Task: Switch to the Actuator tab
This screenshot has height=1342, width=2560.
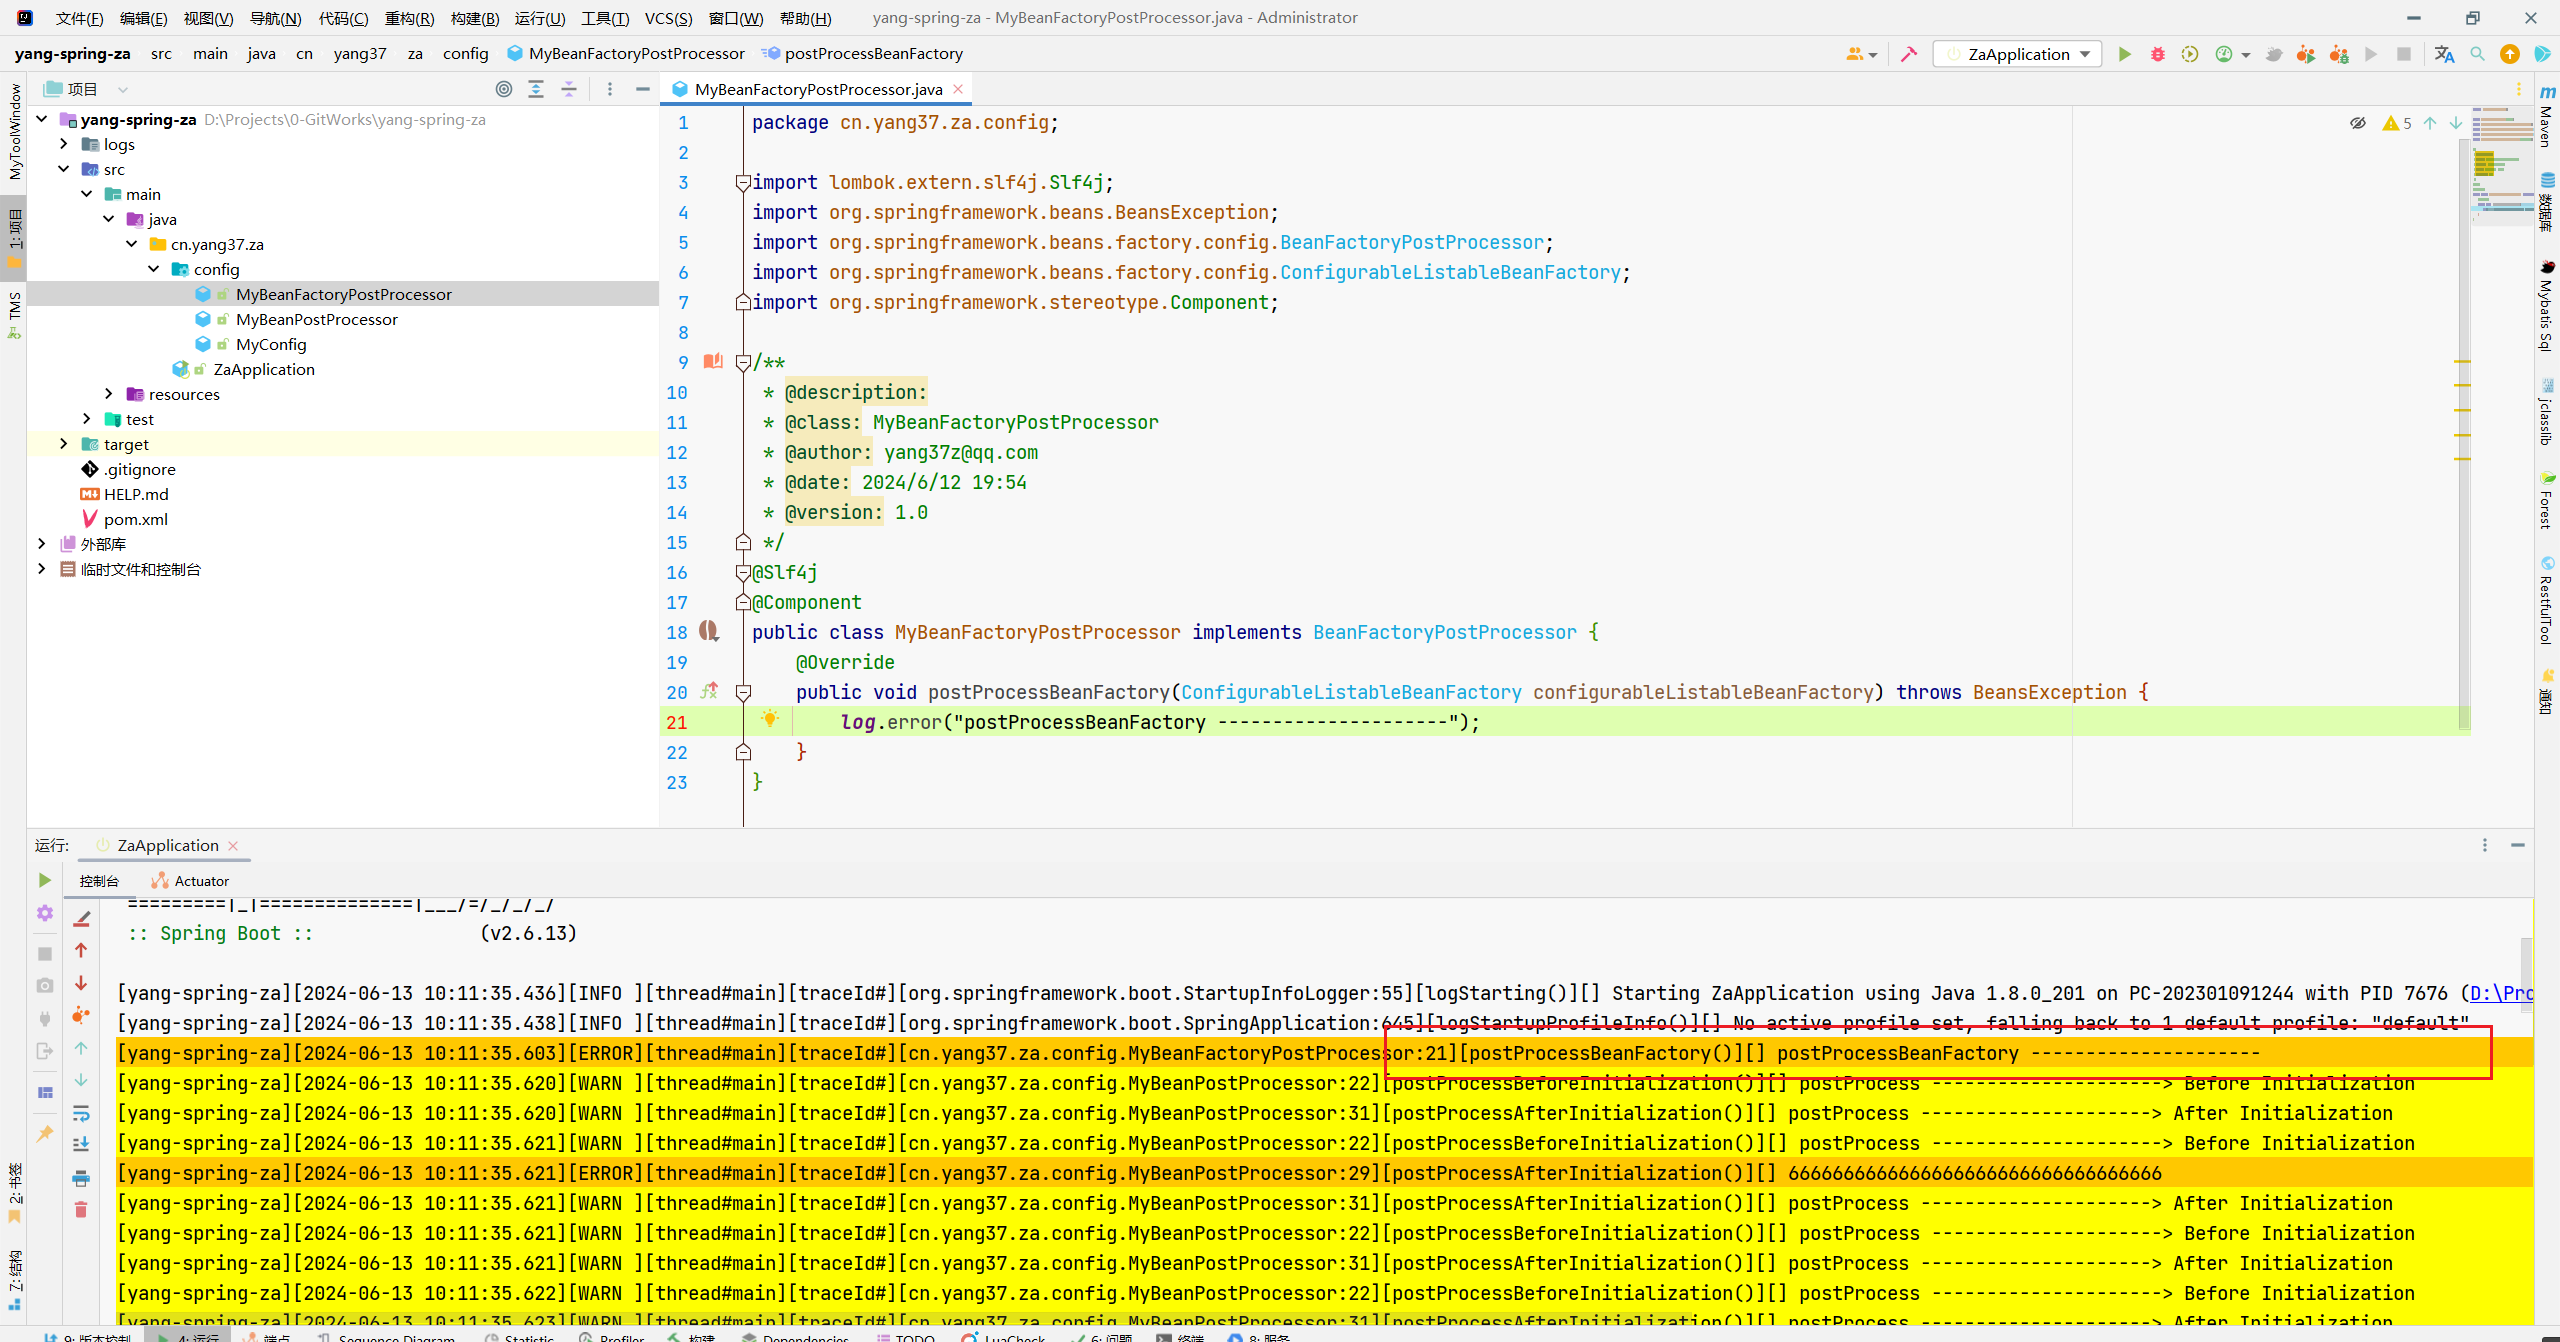Action: [190, 881]
